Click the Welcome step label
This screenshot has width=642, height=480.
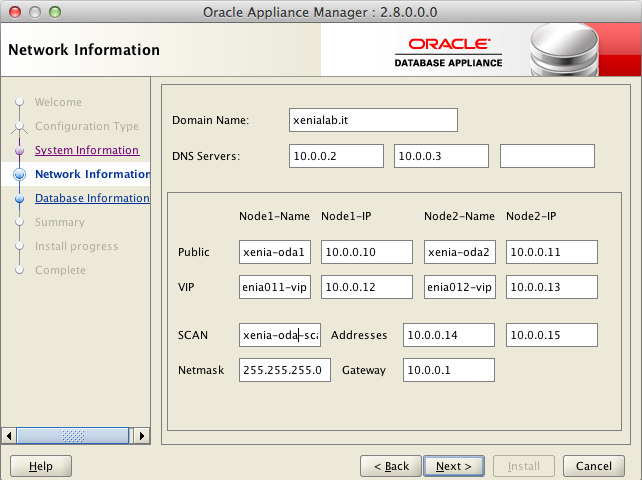(58, 102)
